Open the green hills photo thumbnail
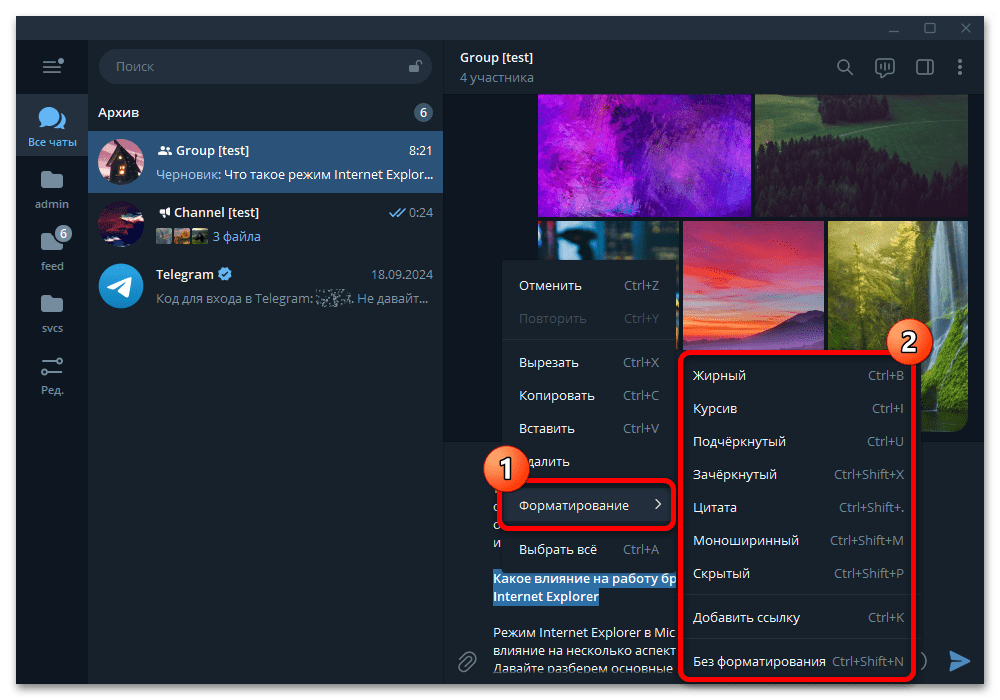 point(861,156)
